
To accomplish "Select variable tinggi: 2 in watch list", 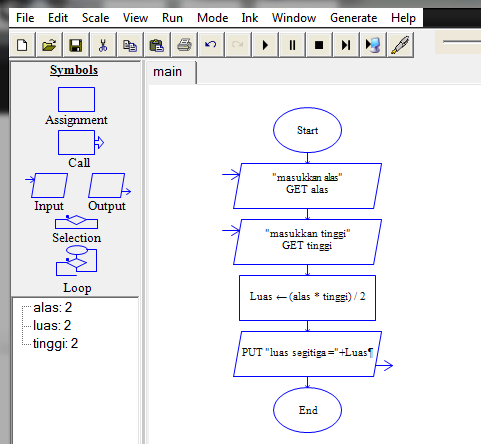I will pos(55,343).
